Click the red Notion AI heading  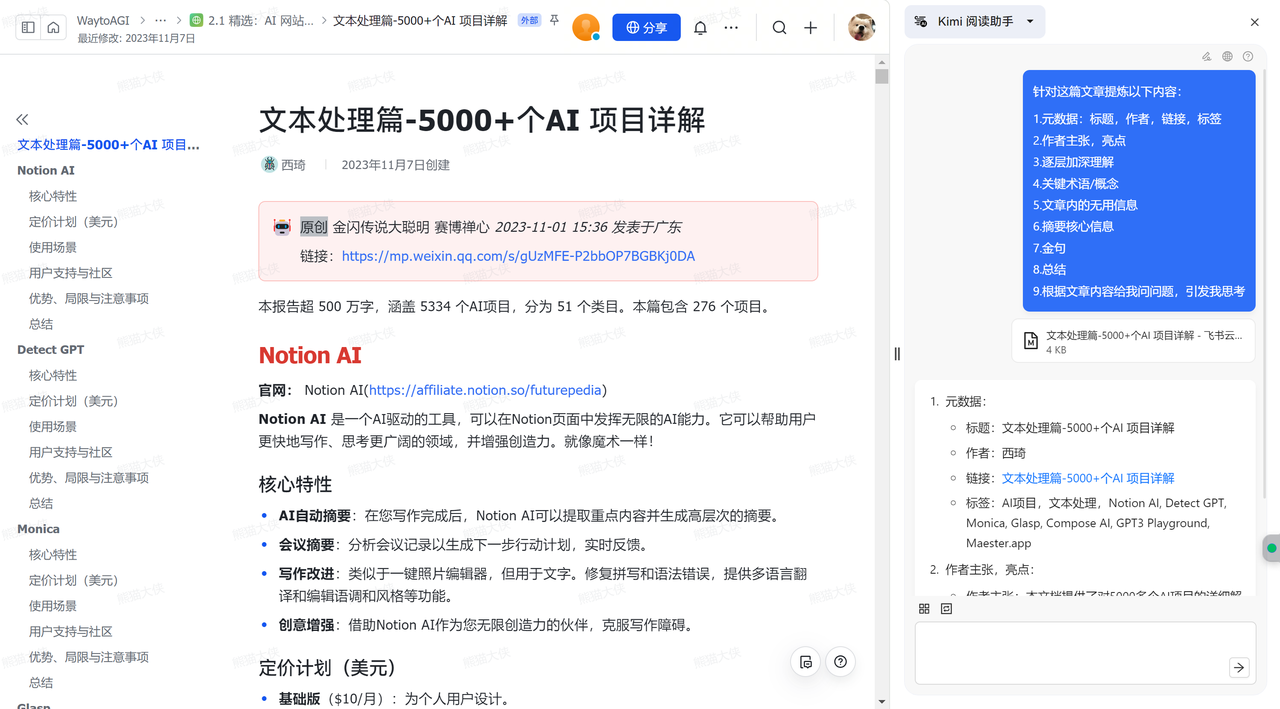pyautogui.click(x=310, y=355)
